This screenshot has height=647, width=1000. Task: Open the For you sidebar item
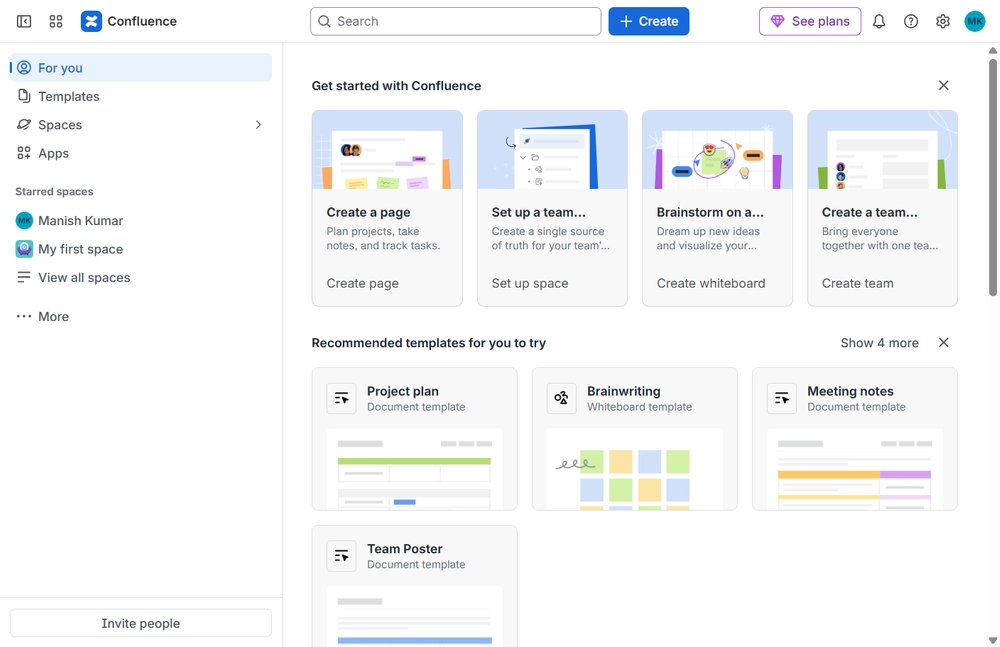tap(141, 68)
